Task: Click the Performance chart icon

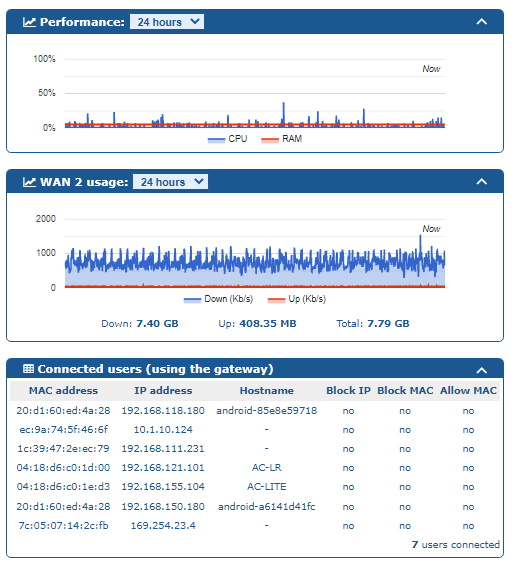Action: [x=29, y=22]
